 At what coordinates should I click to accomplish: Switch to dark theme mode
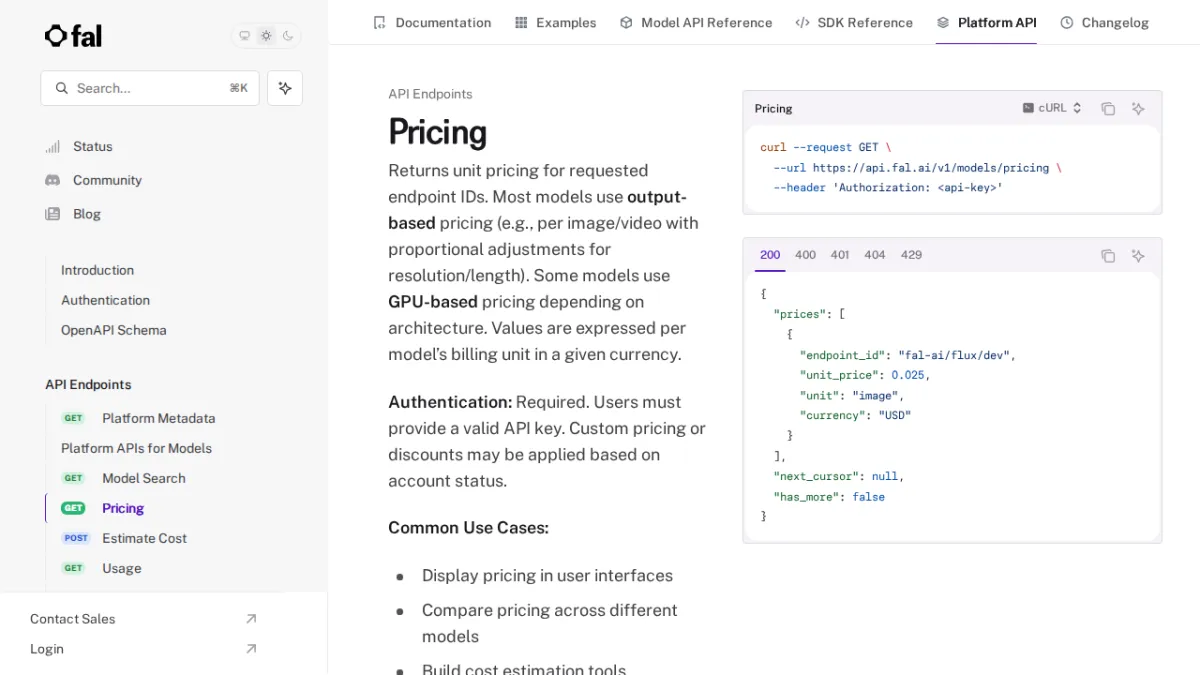(x=288, y=36)
